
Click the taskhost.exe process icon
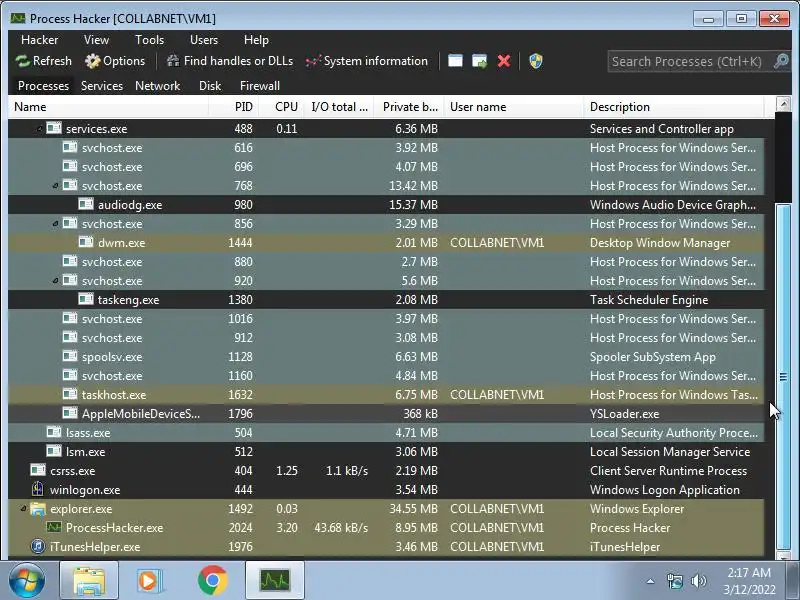(70, 394)
